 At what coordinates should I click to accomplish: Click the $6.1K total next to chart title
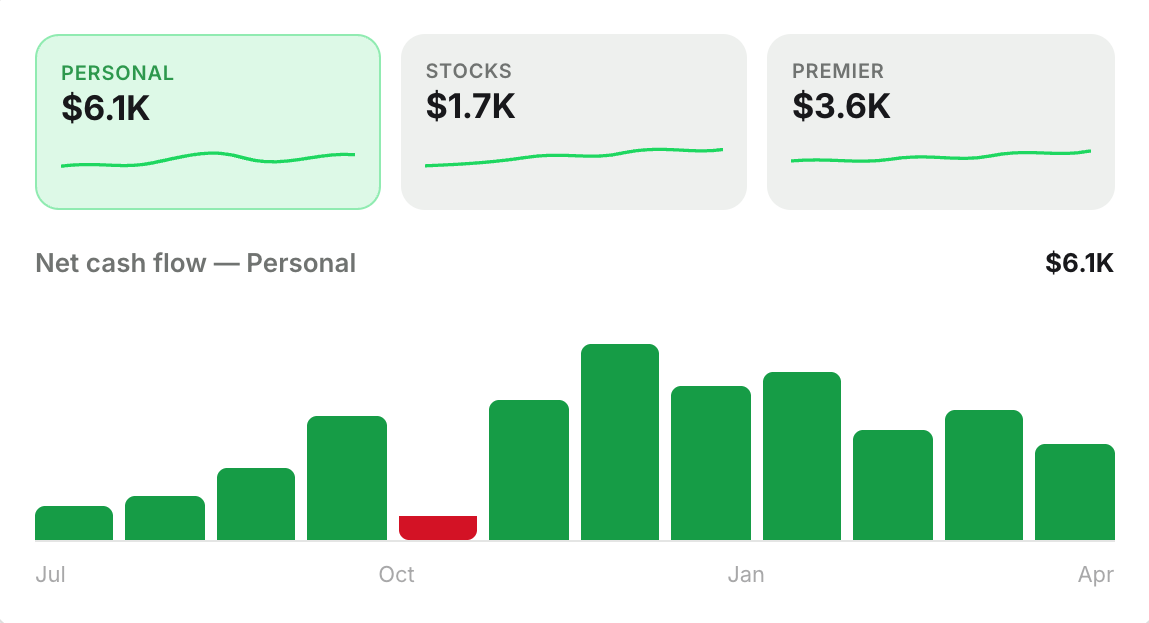[1079, 262]
